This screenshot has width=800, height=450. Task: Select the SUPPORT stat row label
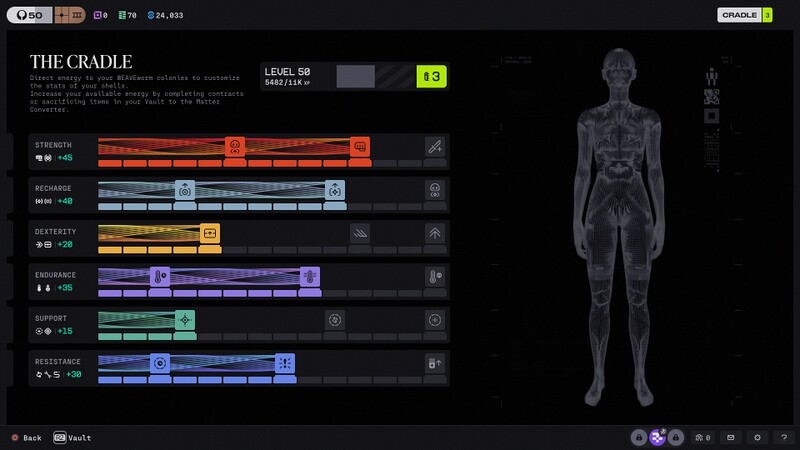[51, 318]
